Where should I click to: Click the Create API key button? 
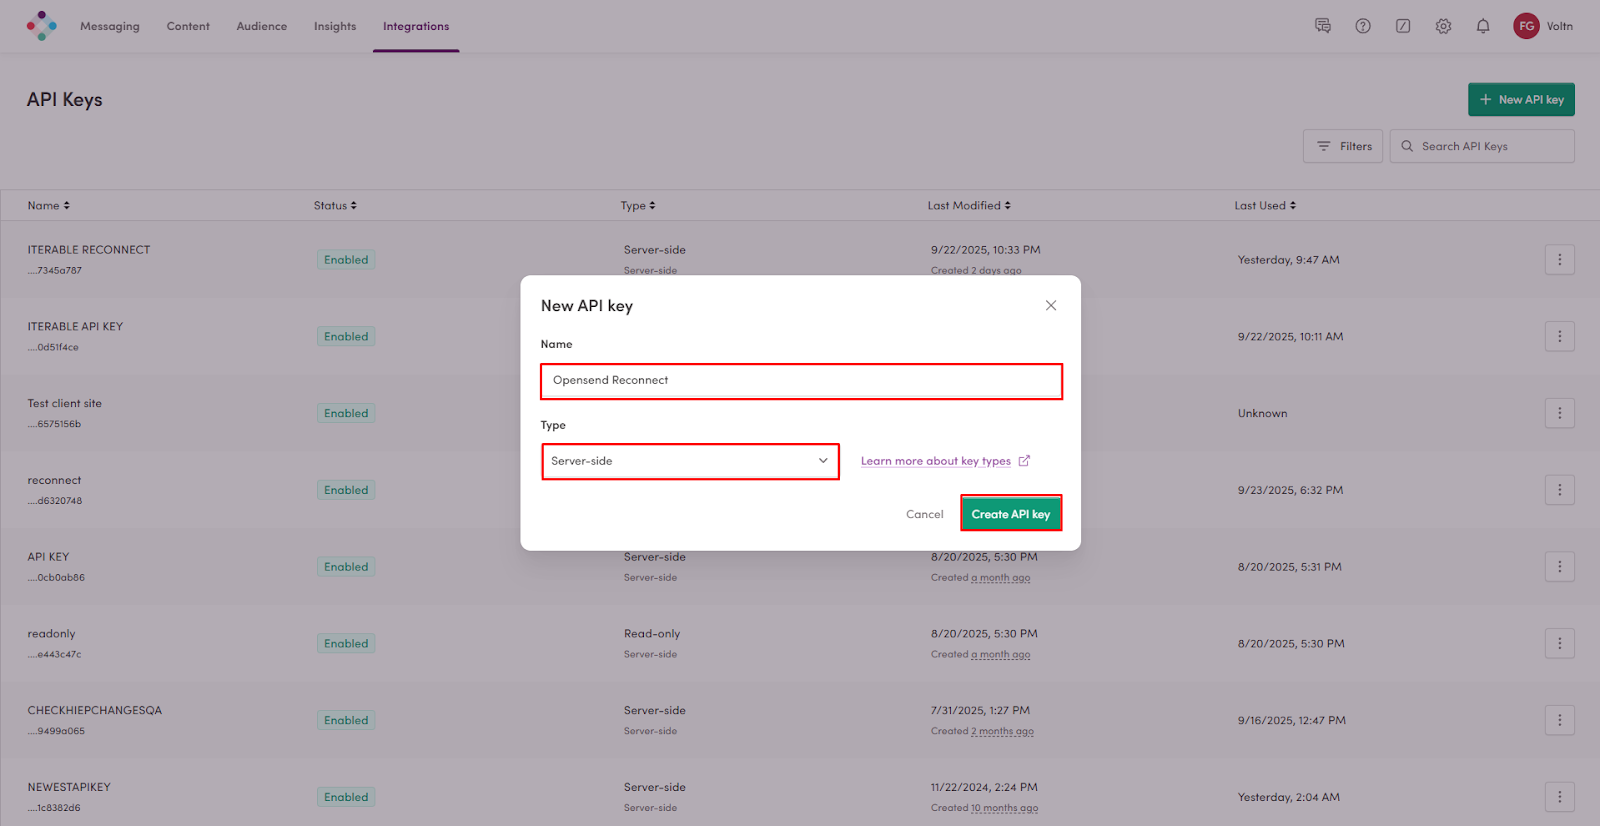(x=1010, y=514)
